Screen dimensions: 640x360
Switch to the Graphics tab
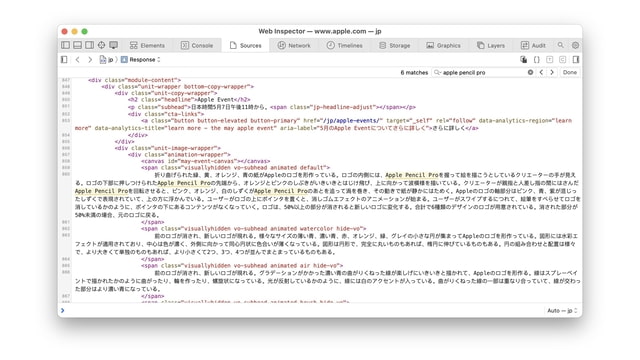point(443,45)
